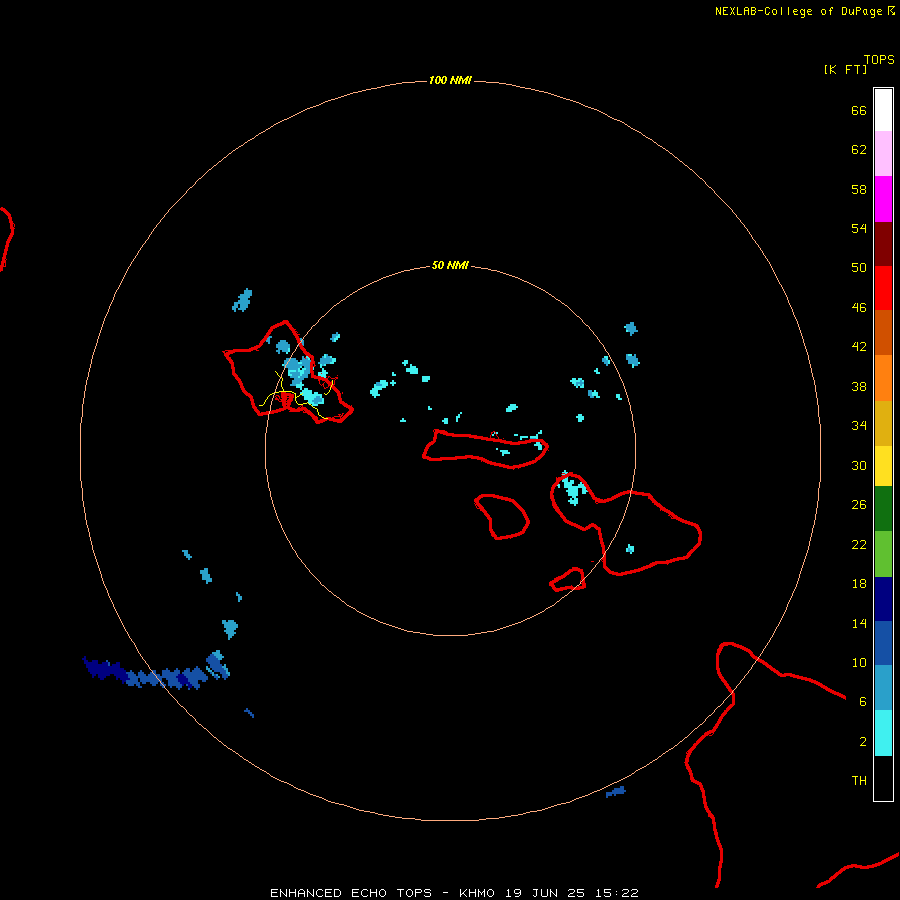Click the cyan legend segment
The height and width of the screenshot is (900, 900).
(883, 733)
